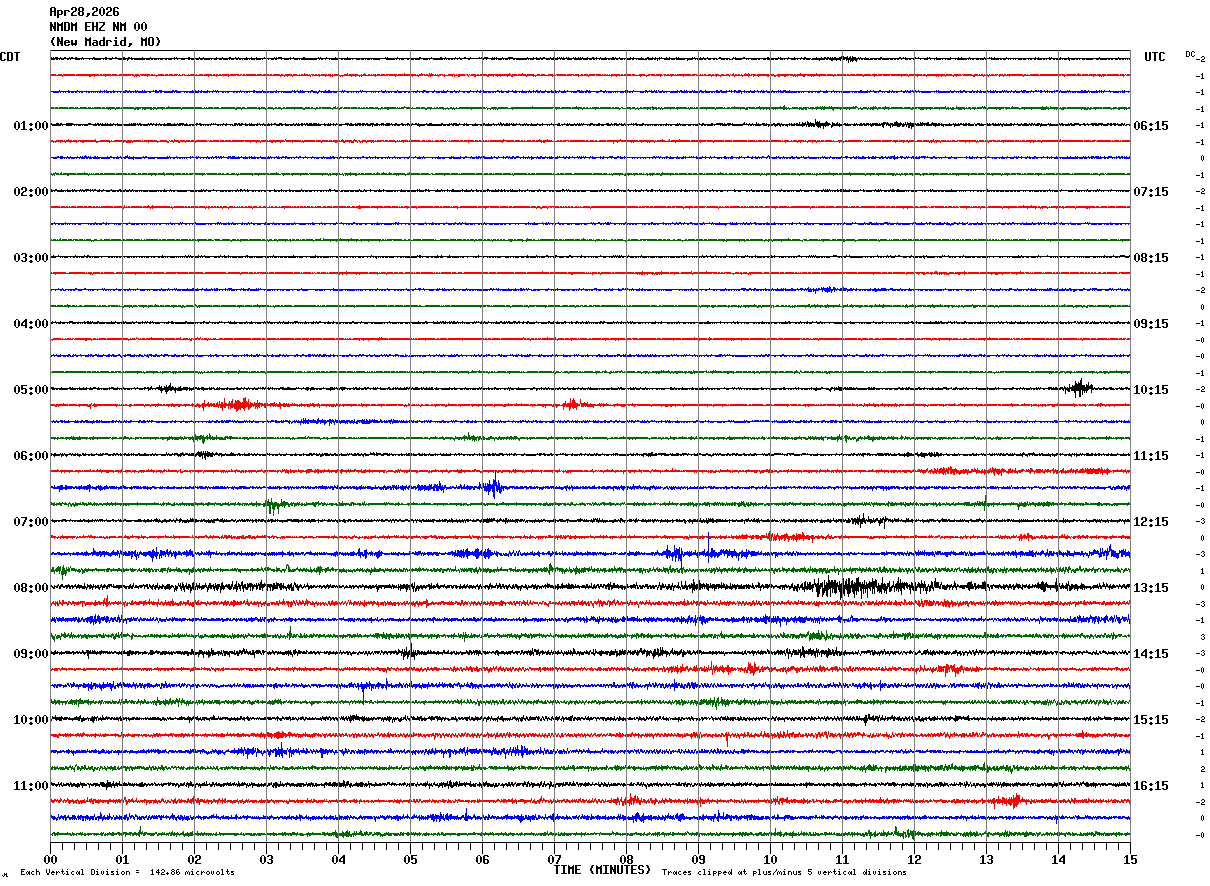1210x886 pixels.
Task: Select the 05:00 CDT time label
Action: pos(31,390)
